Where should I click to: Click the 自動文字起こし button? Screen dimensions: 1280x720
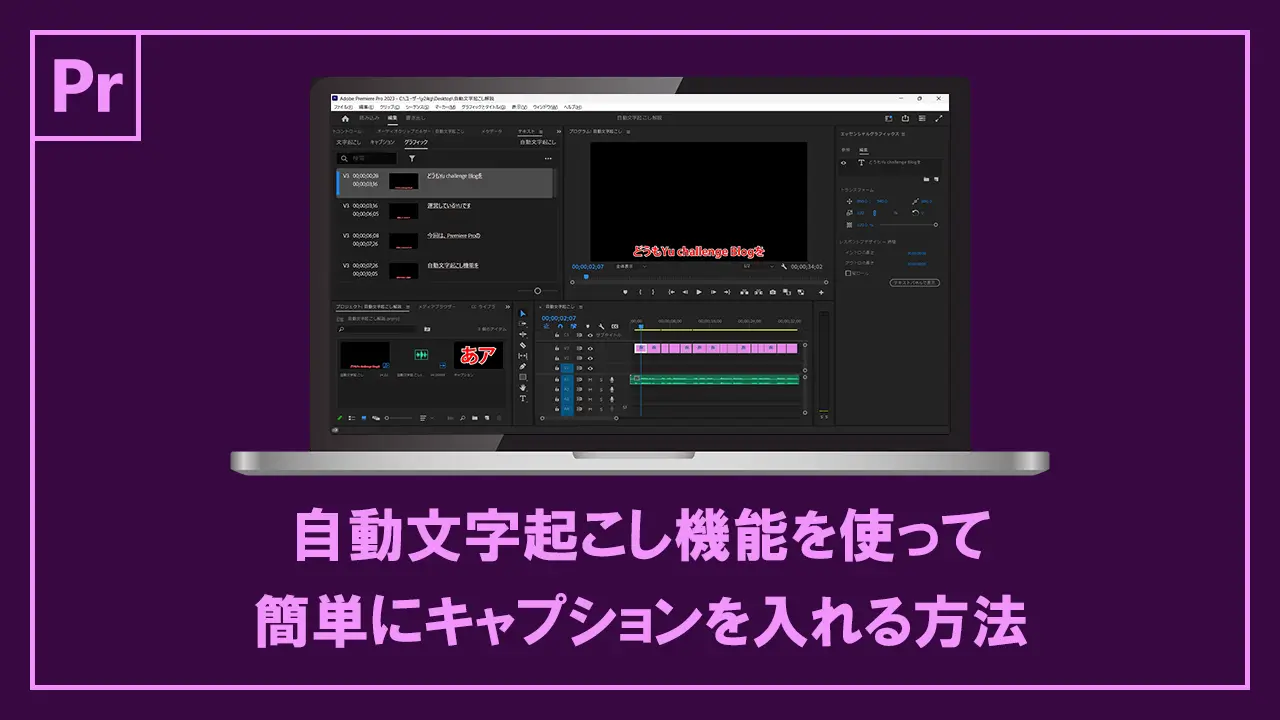click(538, 142)
